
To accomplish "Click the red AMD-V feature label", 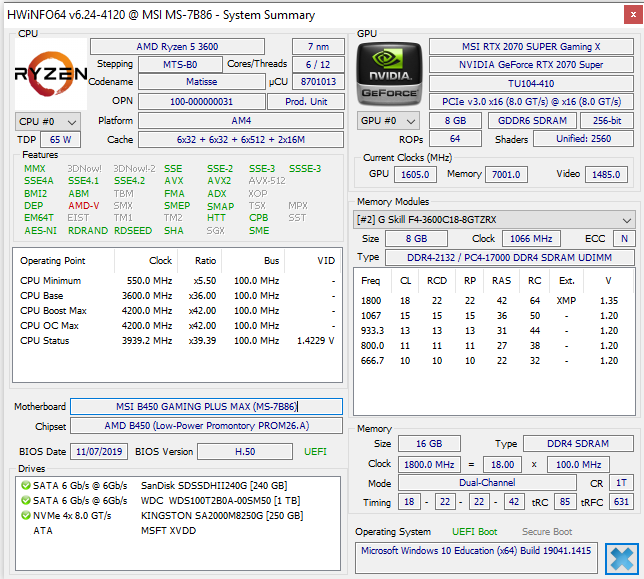I will (84, 205).
